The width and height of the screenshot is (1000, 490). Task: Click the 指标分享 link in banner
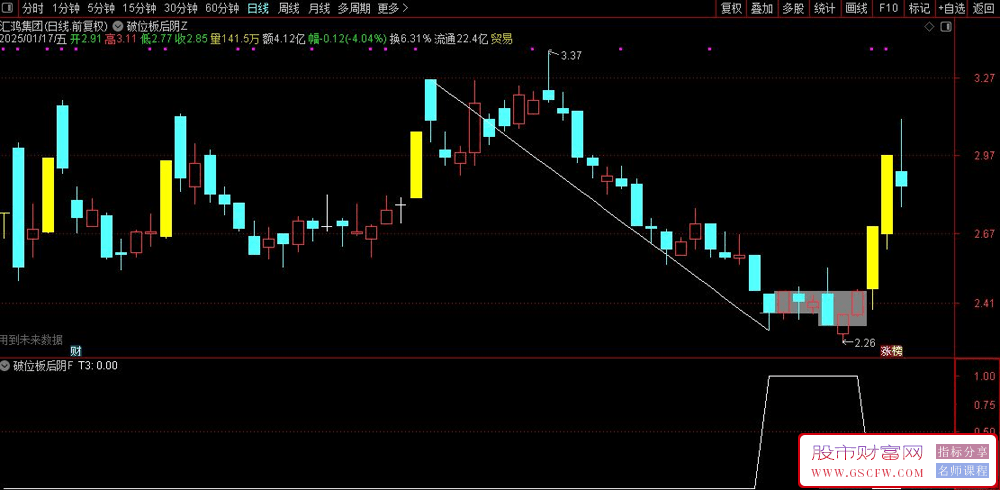961,451
